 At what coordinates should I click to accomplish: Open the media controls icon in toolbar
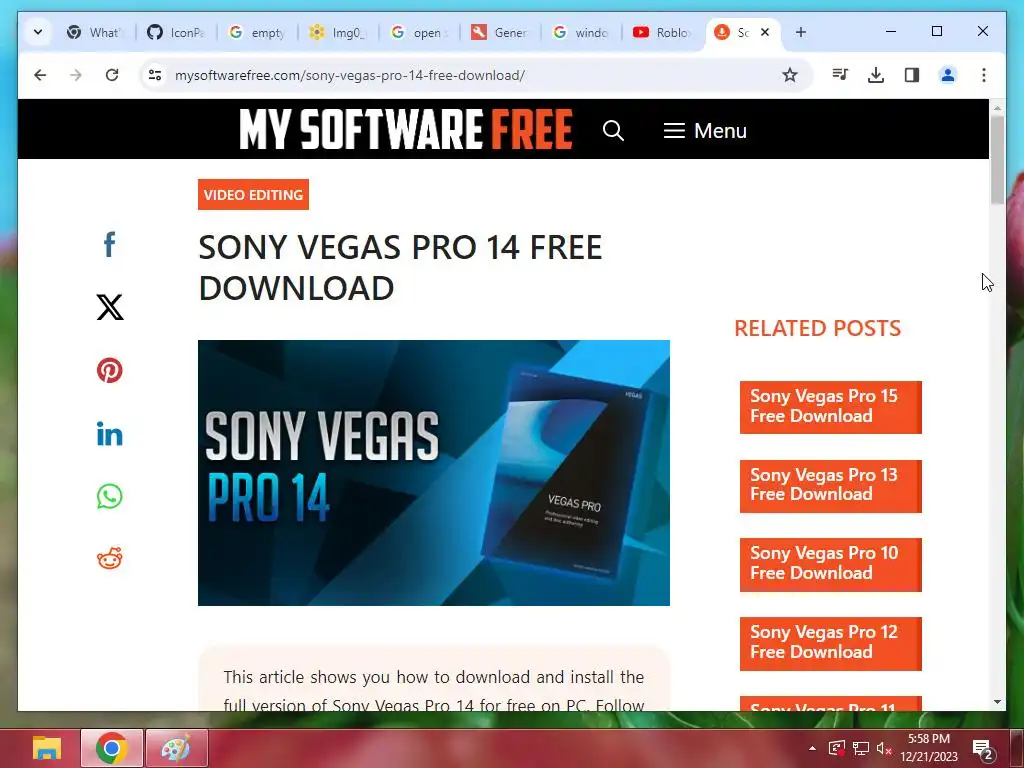click(x=840, y=75)
